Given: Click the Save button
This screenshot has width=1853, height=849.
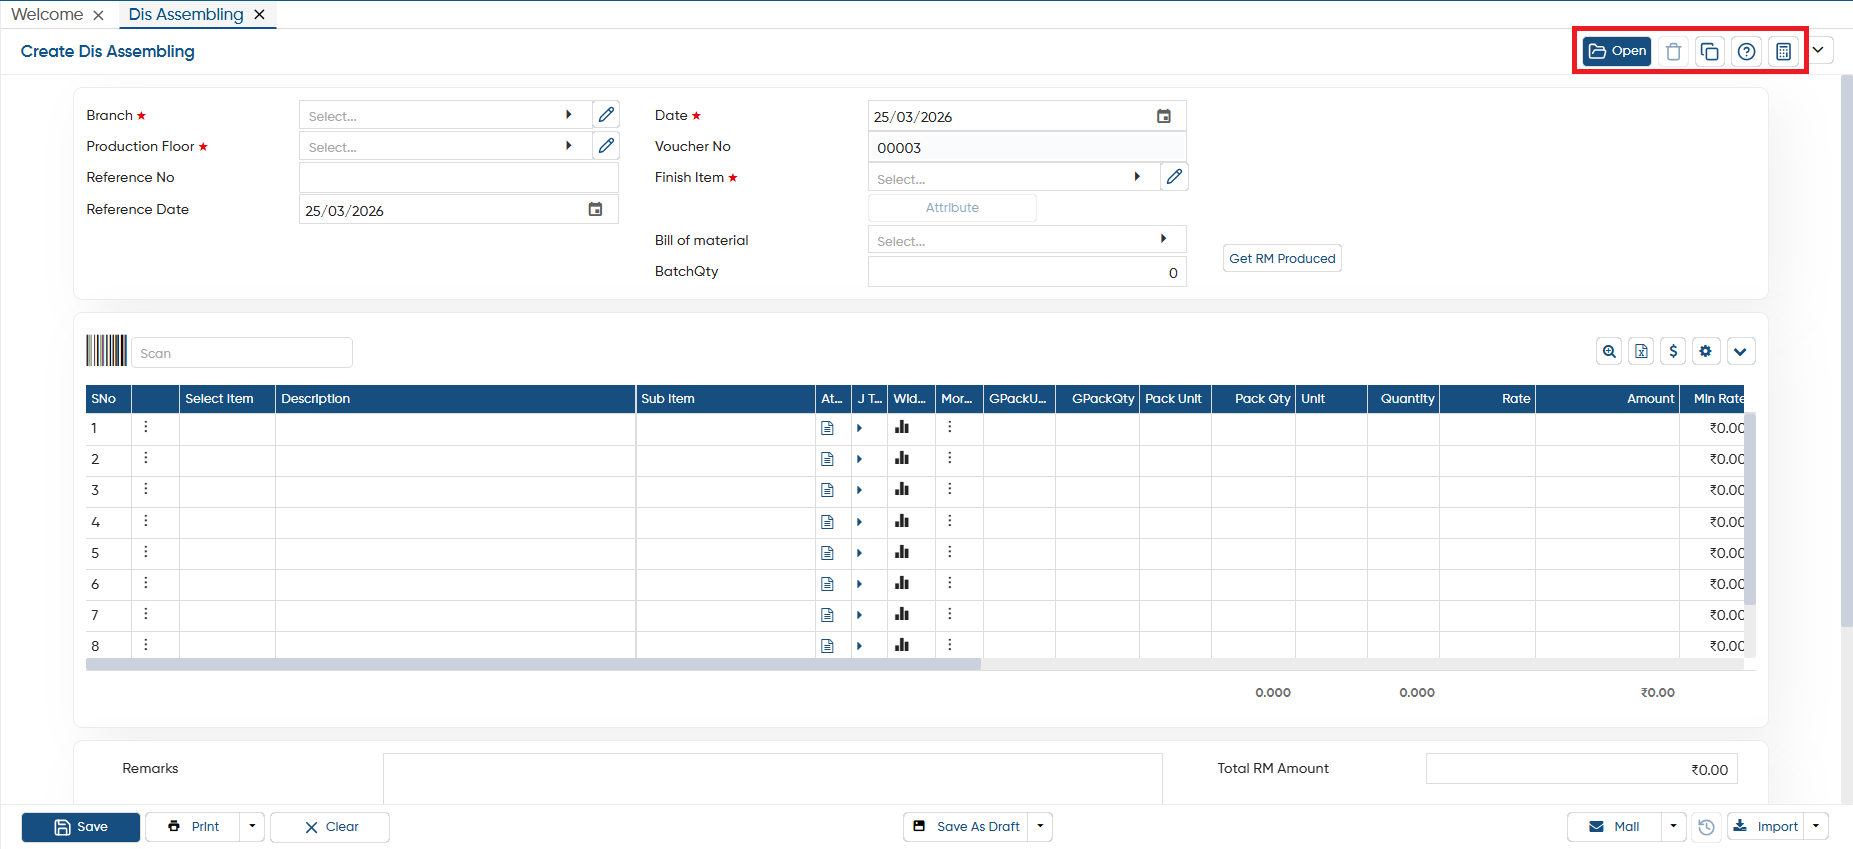Looking at the screenshot, I should [81, 827].
